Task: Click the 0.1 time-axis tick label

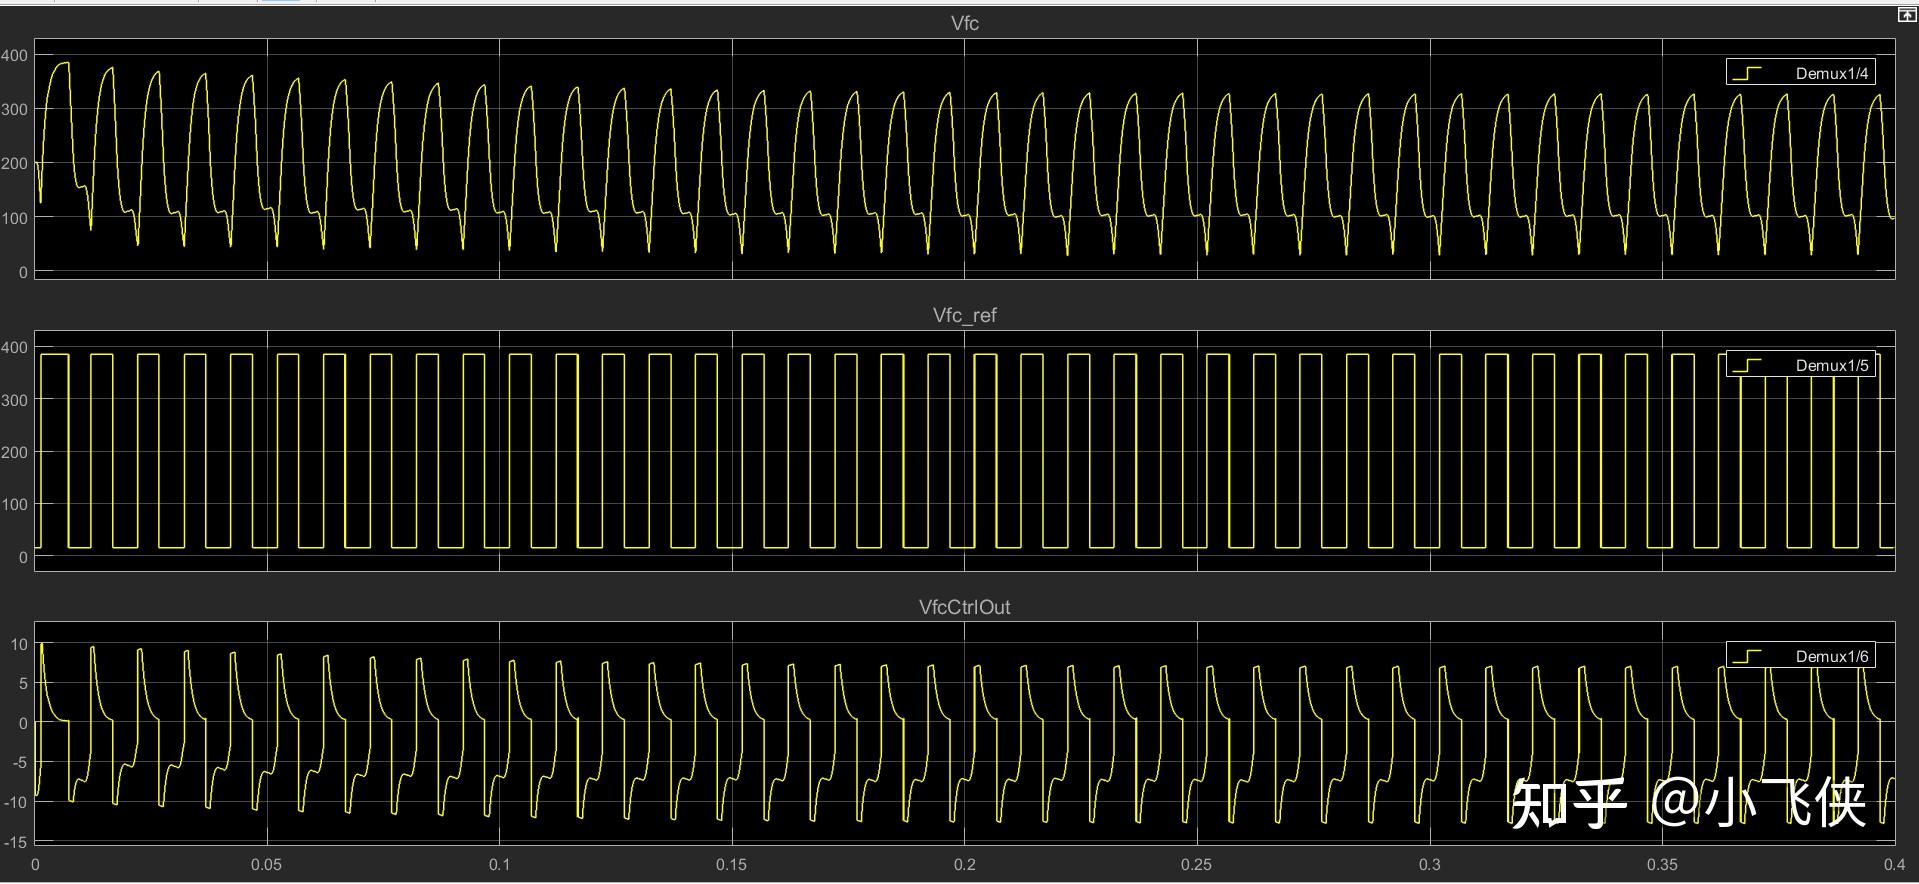Action: click(499, 865)
